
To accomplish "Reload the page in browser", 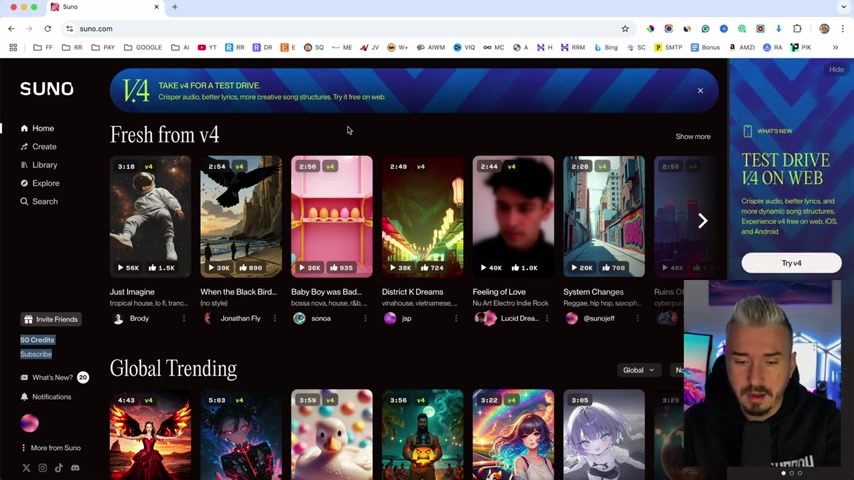I will [x=48, y=29].
